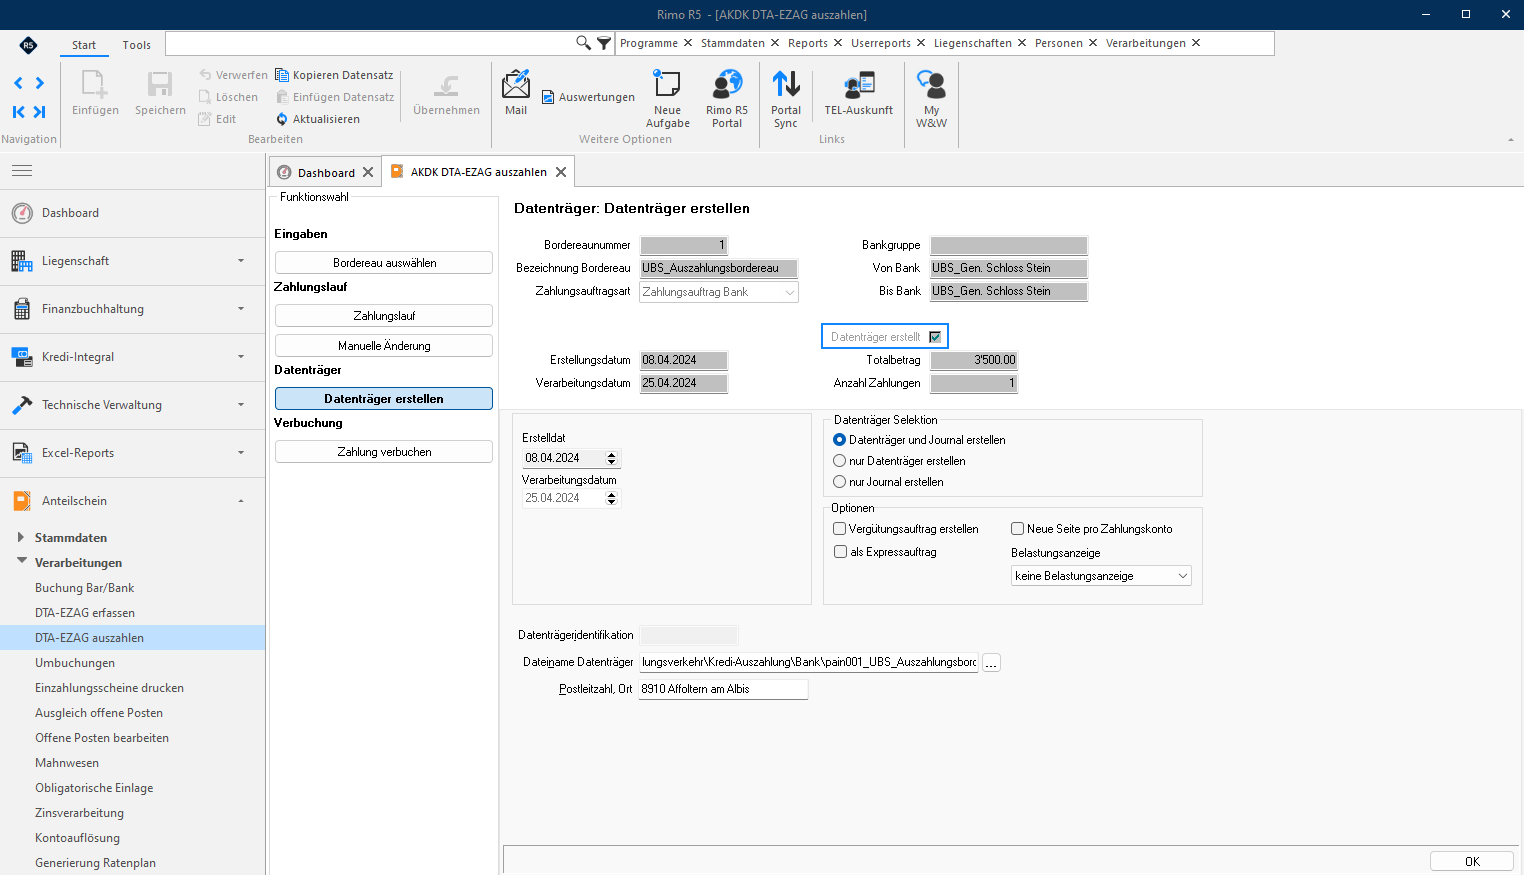The width and height of the screenshot is (1524, 875).
Task: Start Portal Sync
Action: pos(786,99)
